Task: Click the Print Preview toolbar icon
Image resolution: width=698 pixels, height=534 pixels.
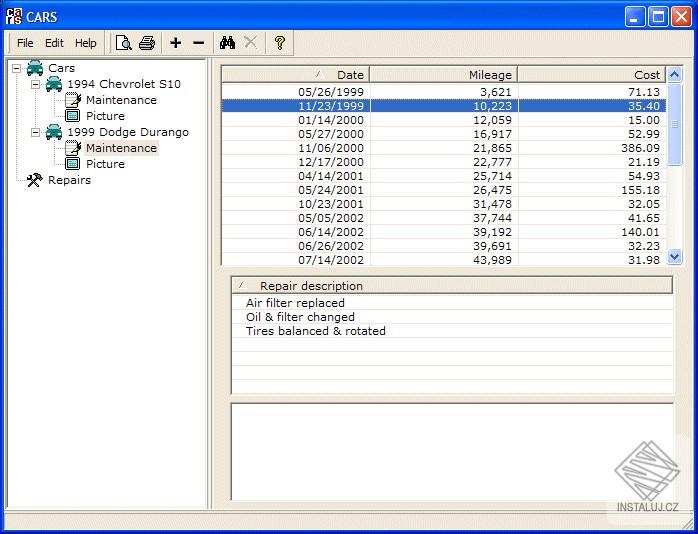Action: pos(123,43)
